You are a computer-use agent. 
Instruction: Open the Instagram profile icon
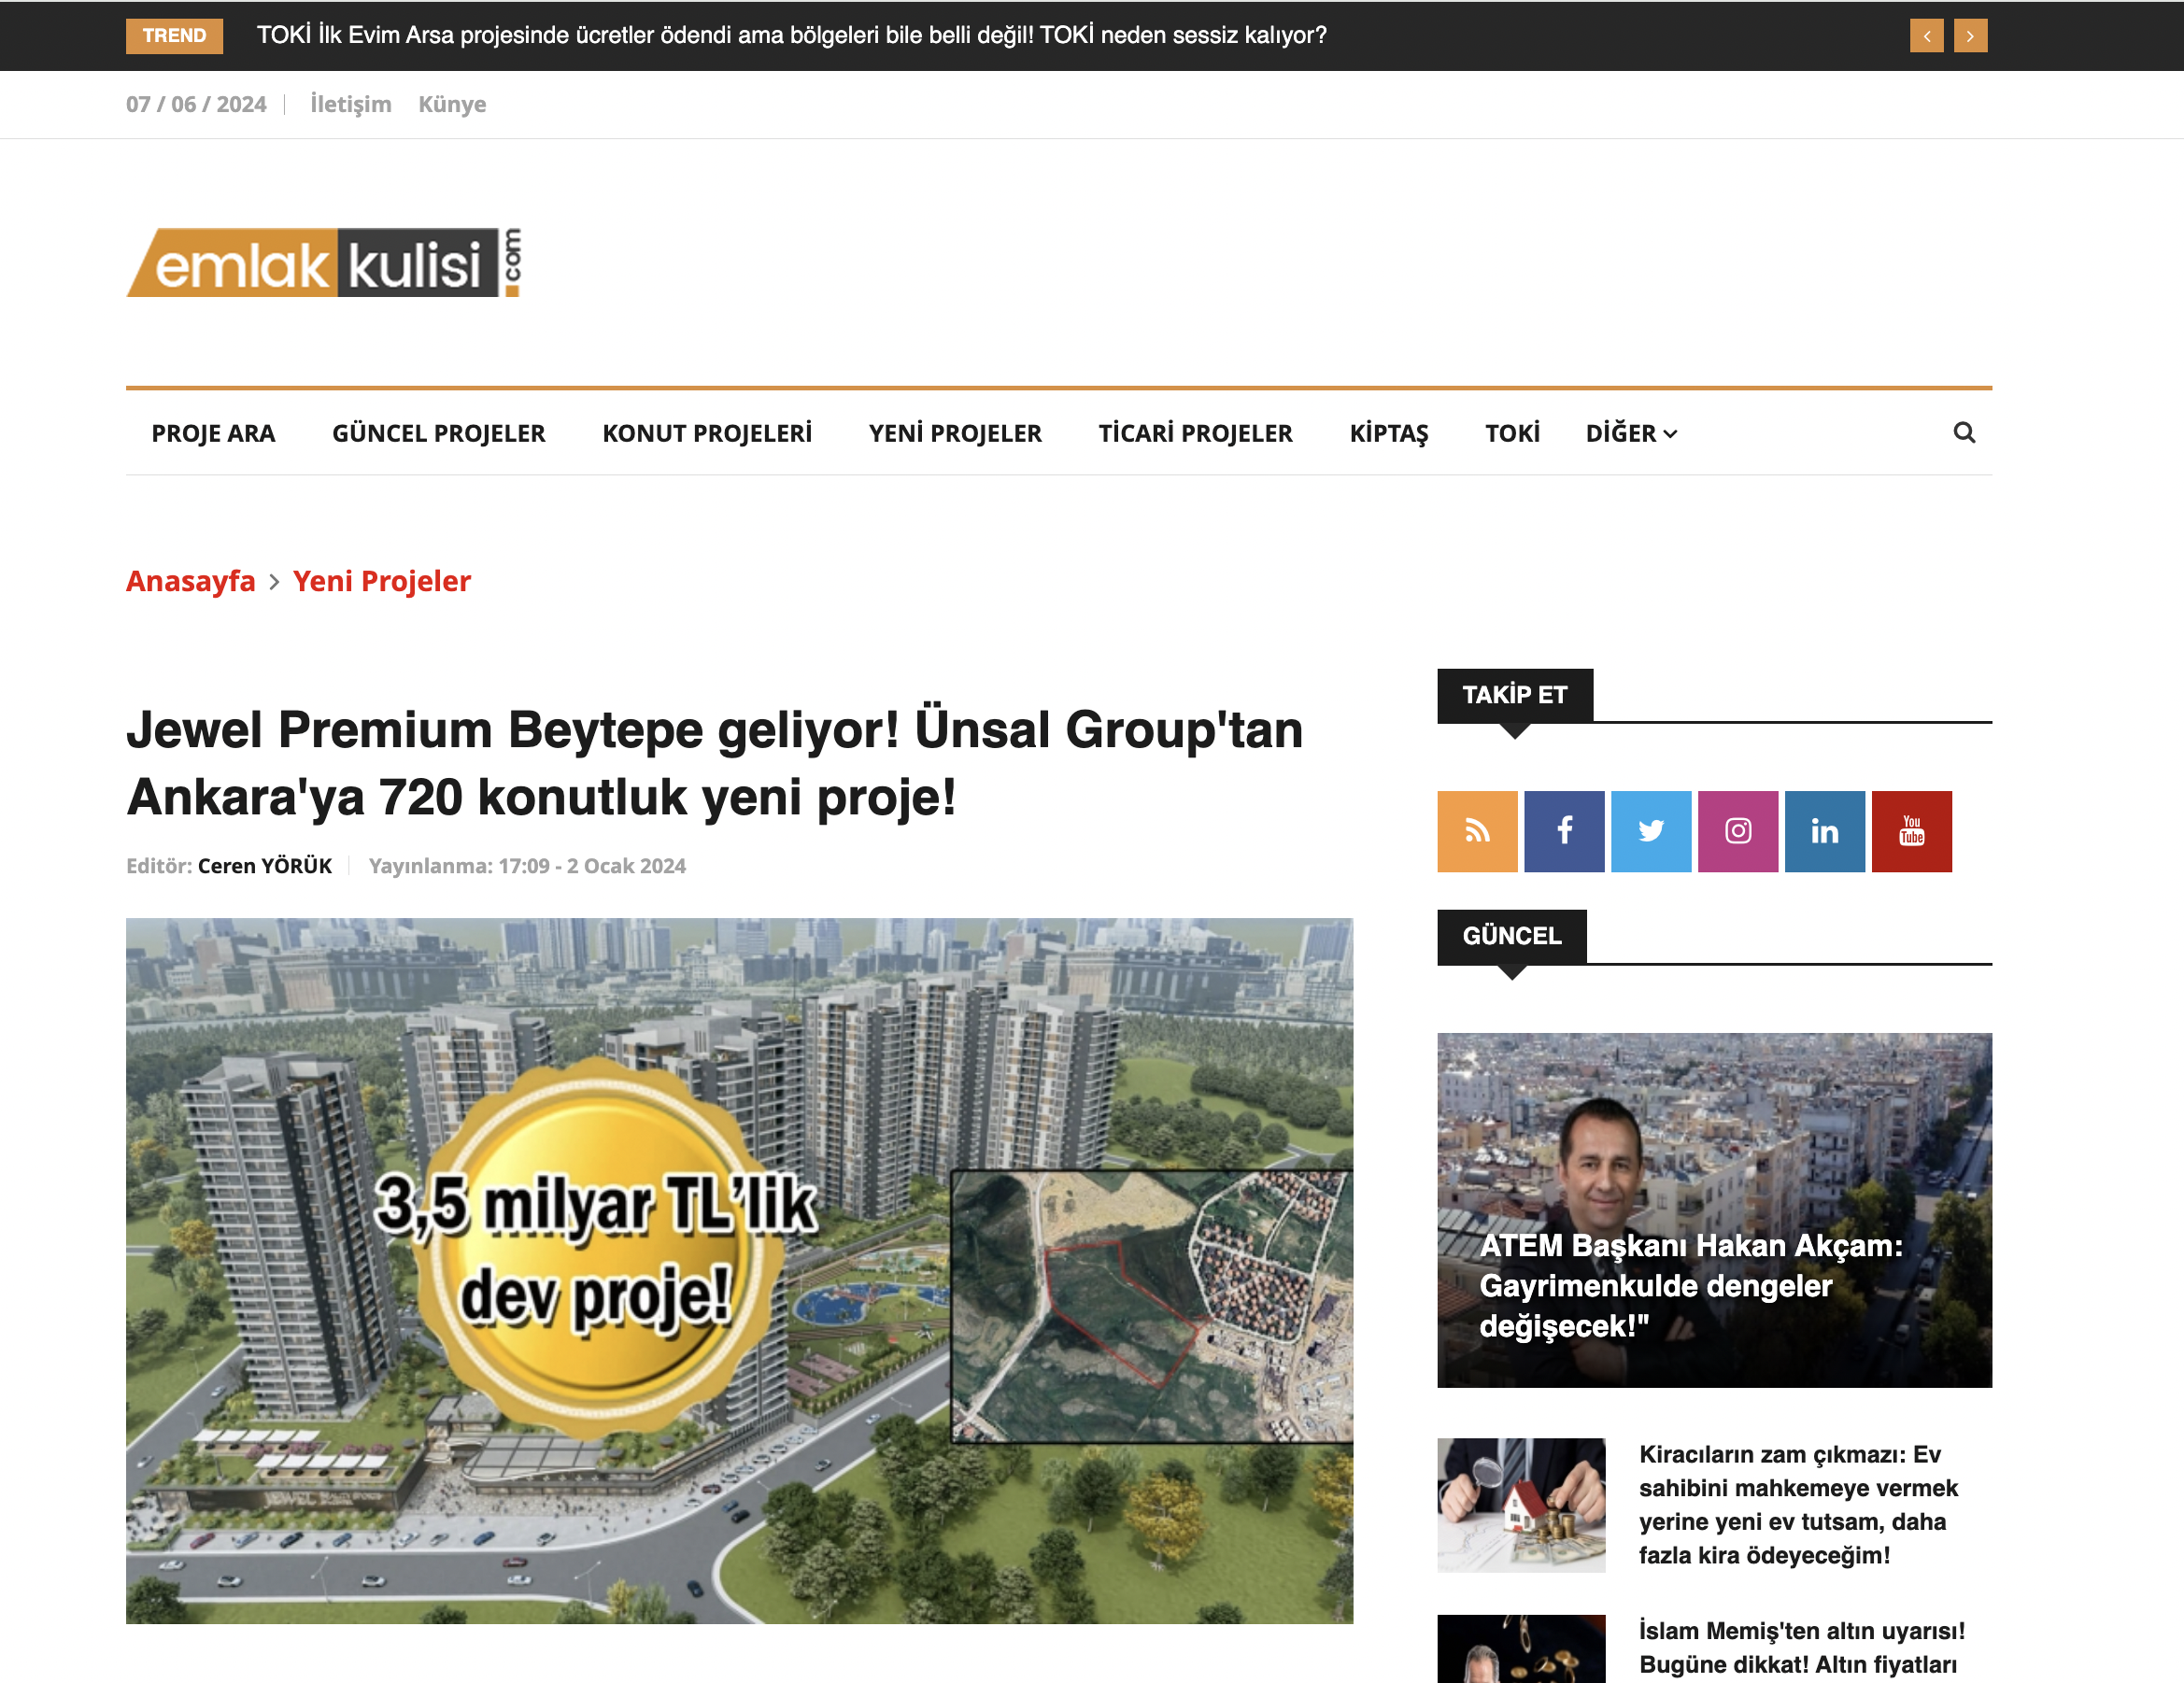click(1738, 831)
